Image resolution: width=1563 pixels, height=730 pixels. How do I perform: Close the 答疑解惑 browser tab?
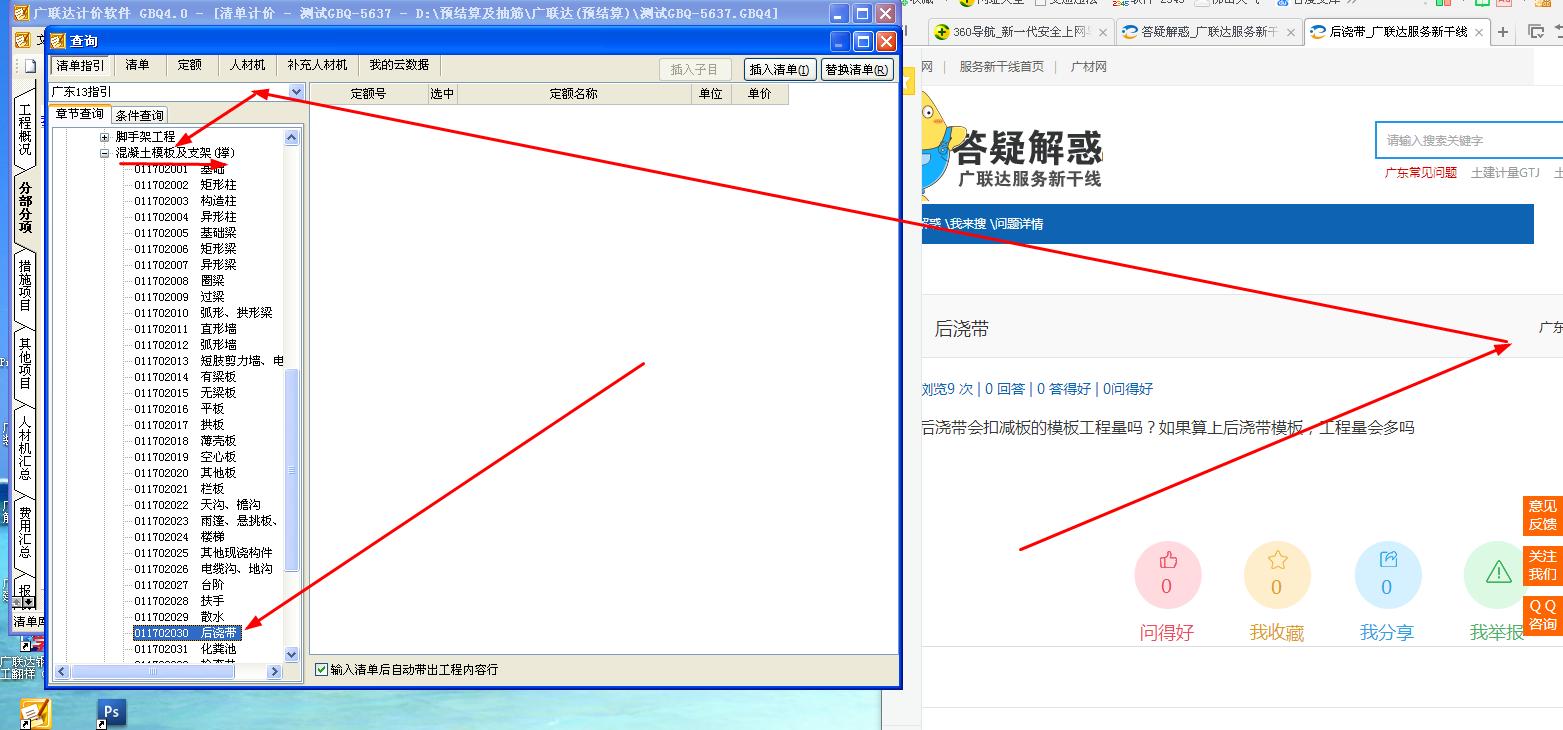[1290, 32]
